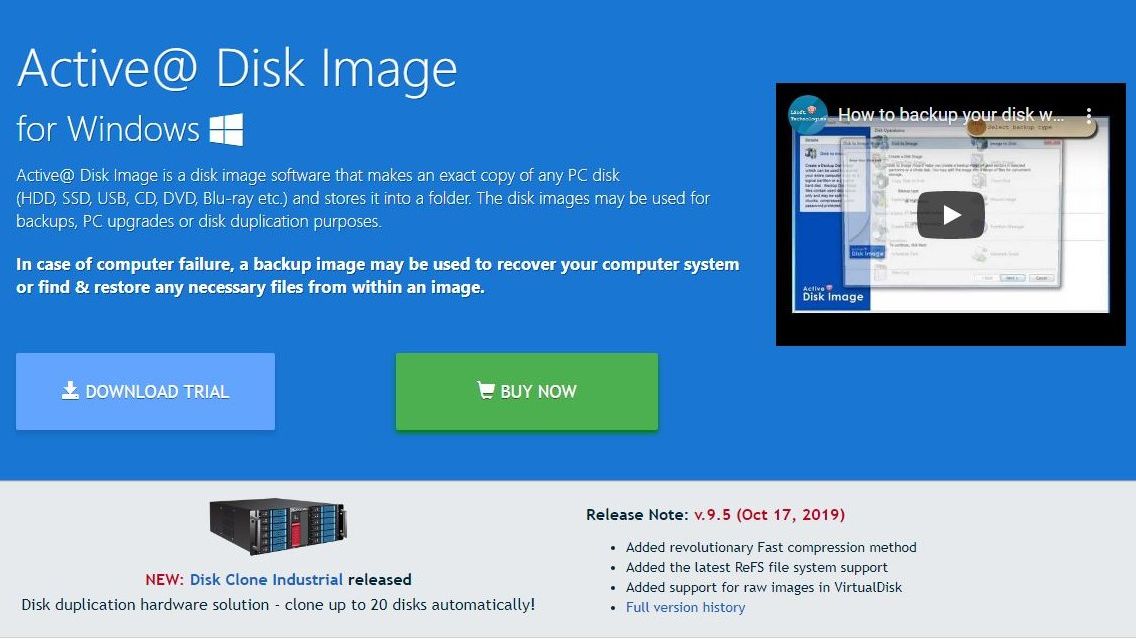Click the shopping cart icon
This screenshot has height=639, width=1136.
486,390
